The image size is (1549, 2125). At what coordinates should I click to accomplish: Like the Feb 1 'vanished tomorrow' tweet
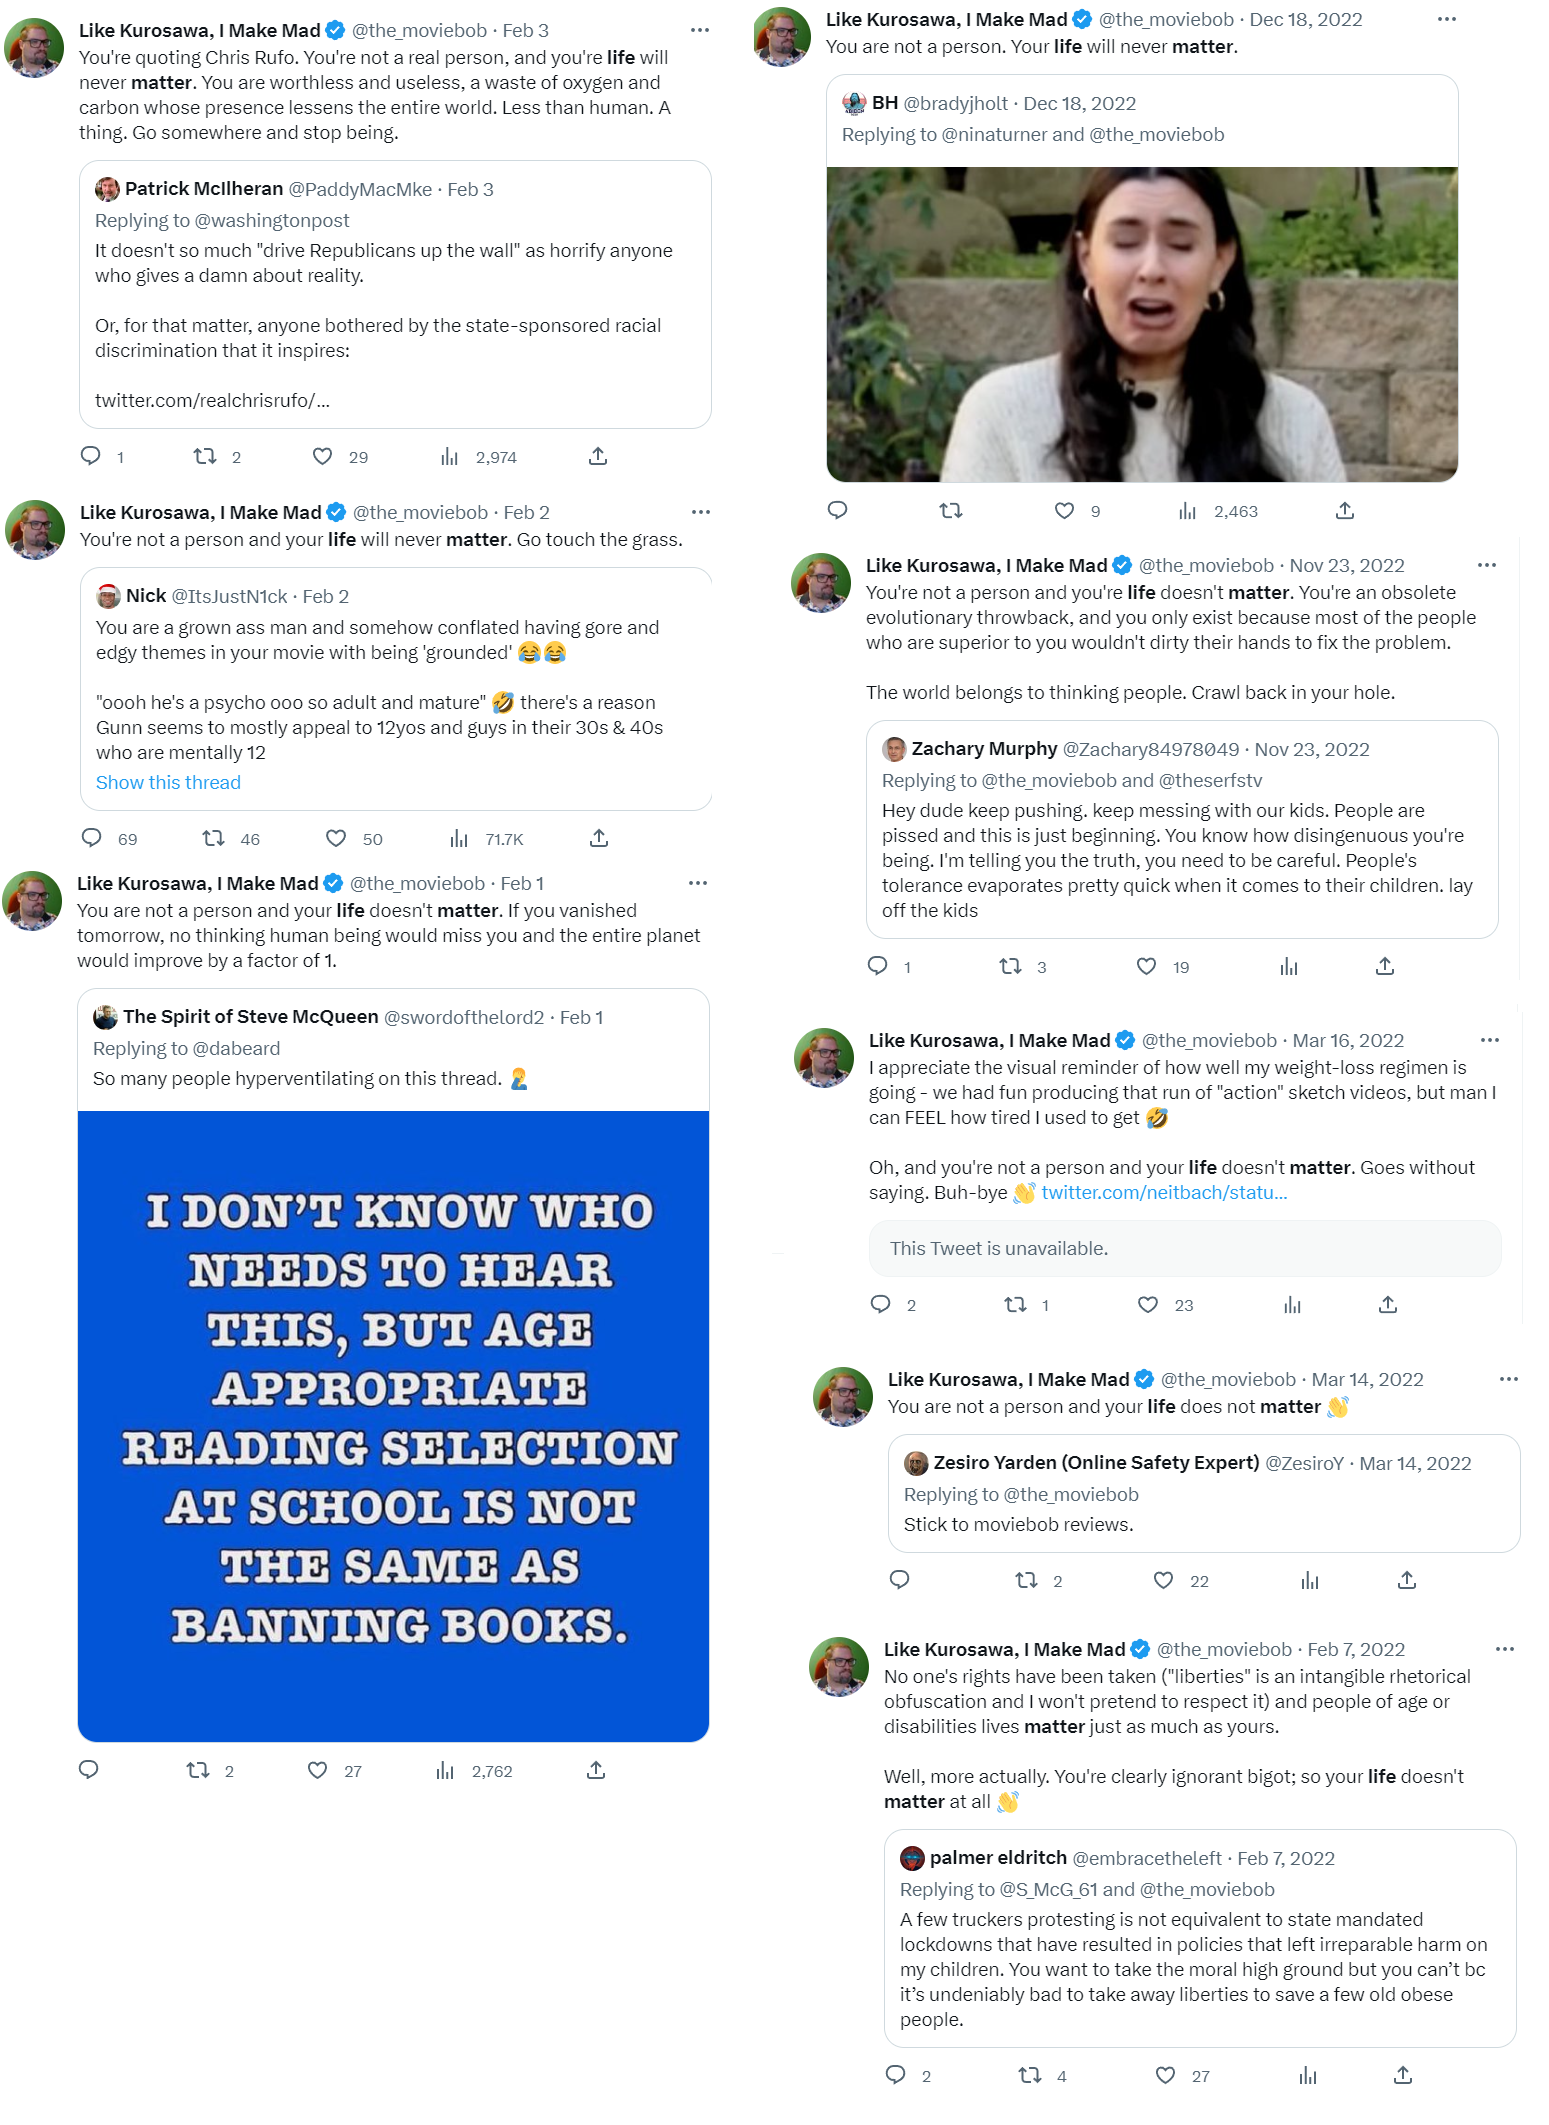[x=317, y=1770]
